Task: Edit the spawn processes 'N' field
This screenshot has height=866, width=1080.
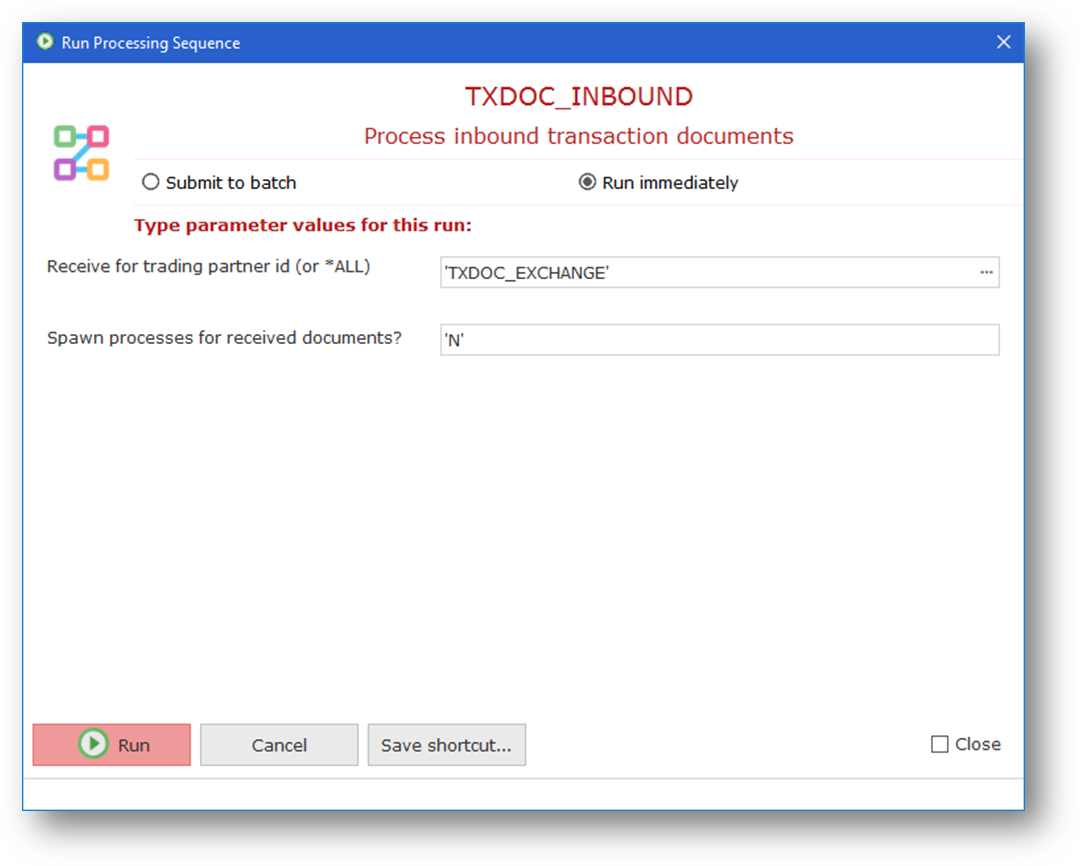Action: [x=720, y=340]
